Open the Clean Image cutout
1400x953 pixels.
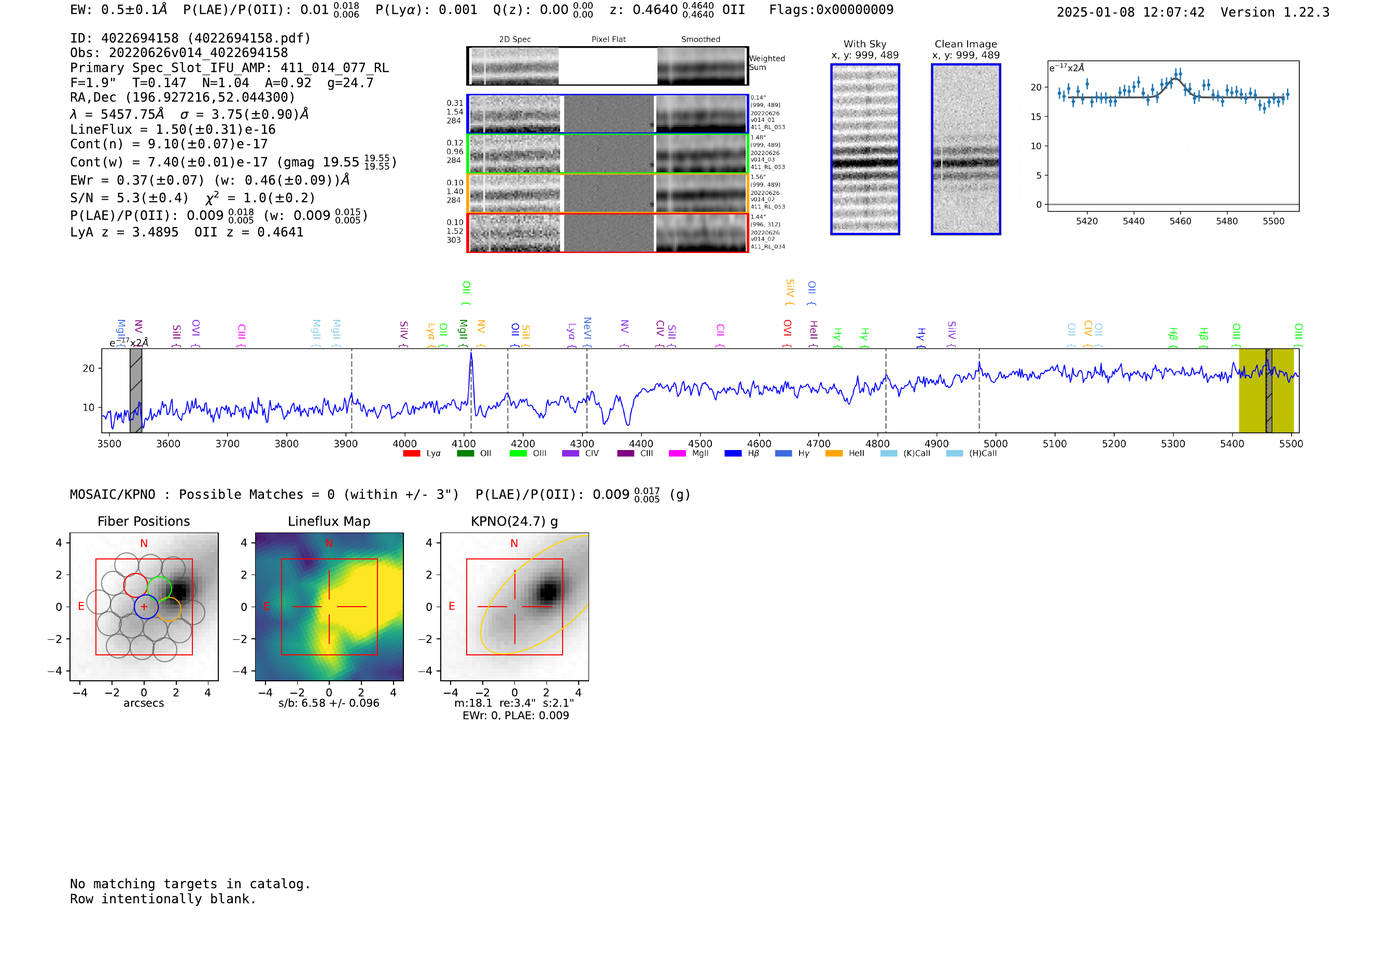966,149
